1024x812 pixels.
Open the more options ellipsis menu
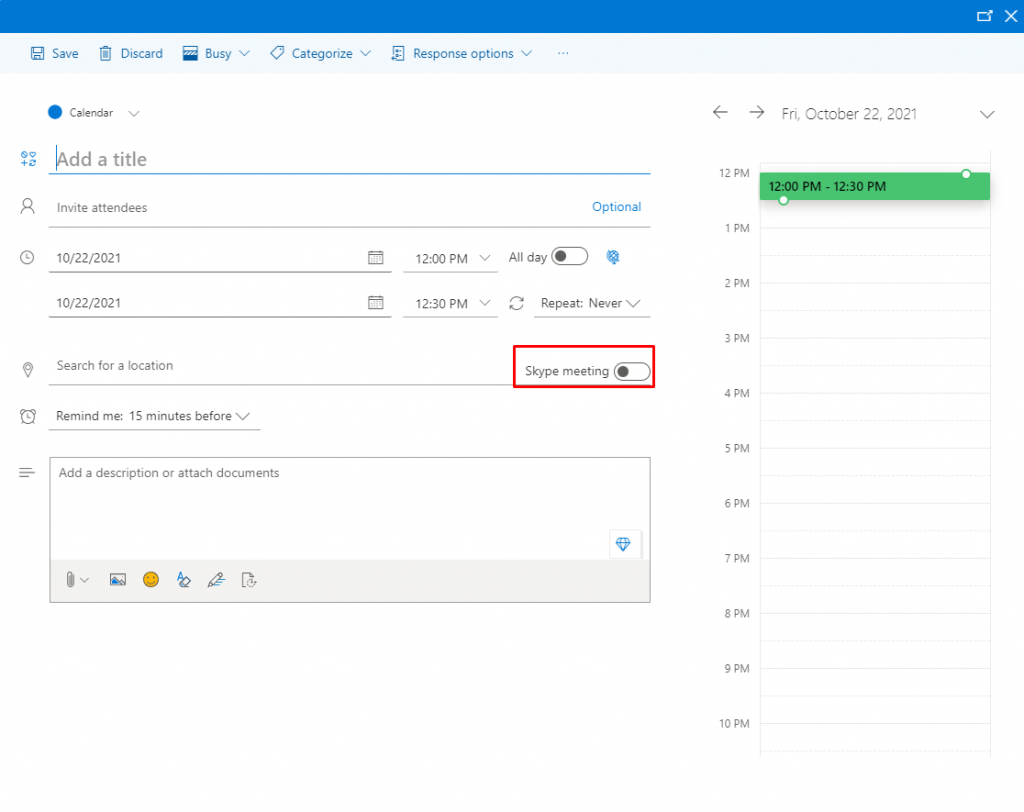click(x=563, y=54)
